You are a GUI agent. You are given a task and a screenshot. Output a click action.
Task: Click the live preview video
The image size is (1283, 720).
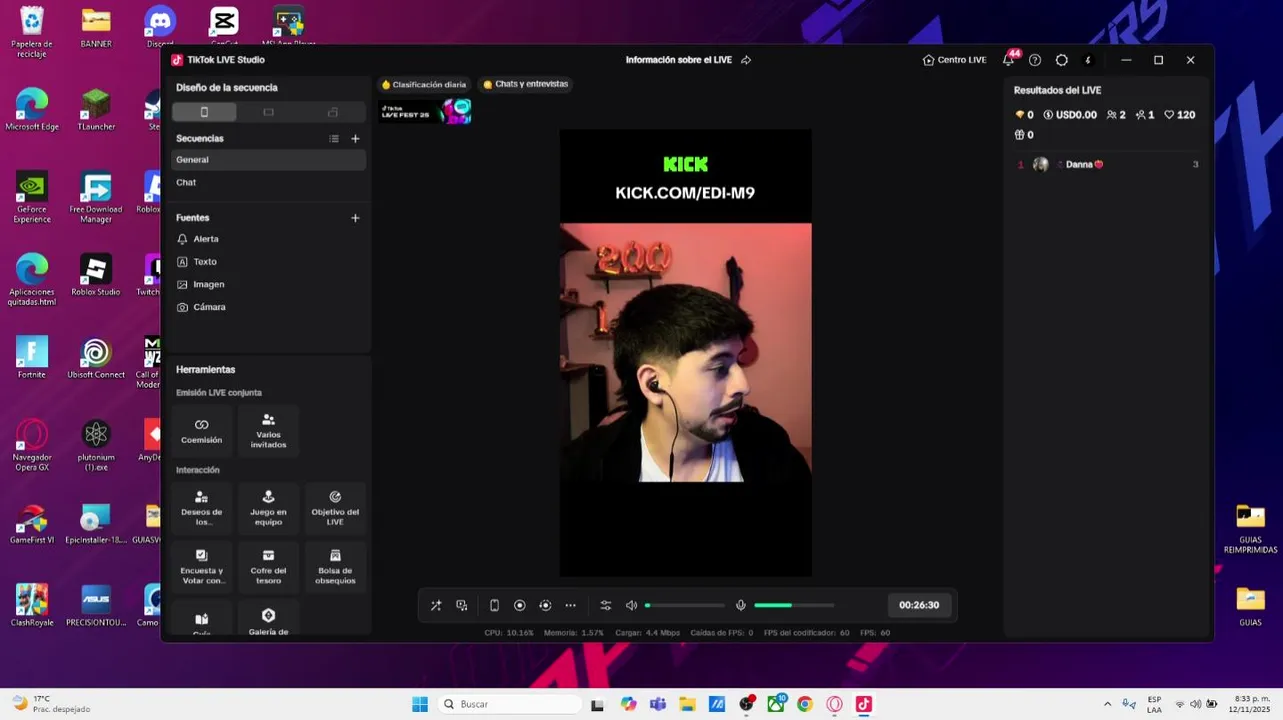686,353
